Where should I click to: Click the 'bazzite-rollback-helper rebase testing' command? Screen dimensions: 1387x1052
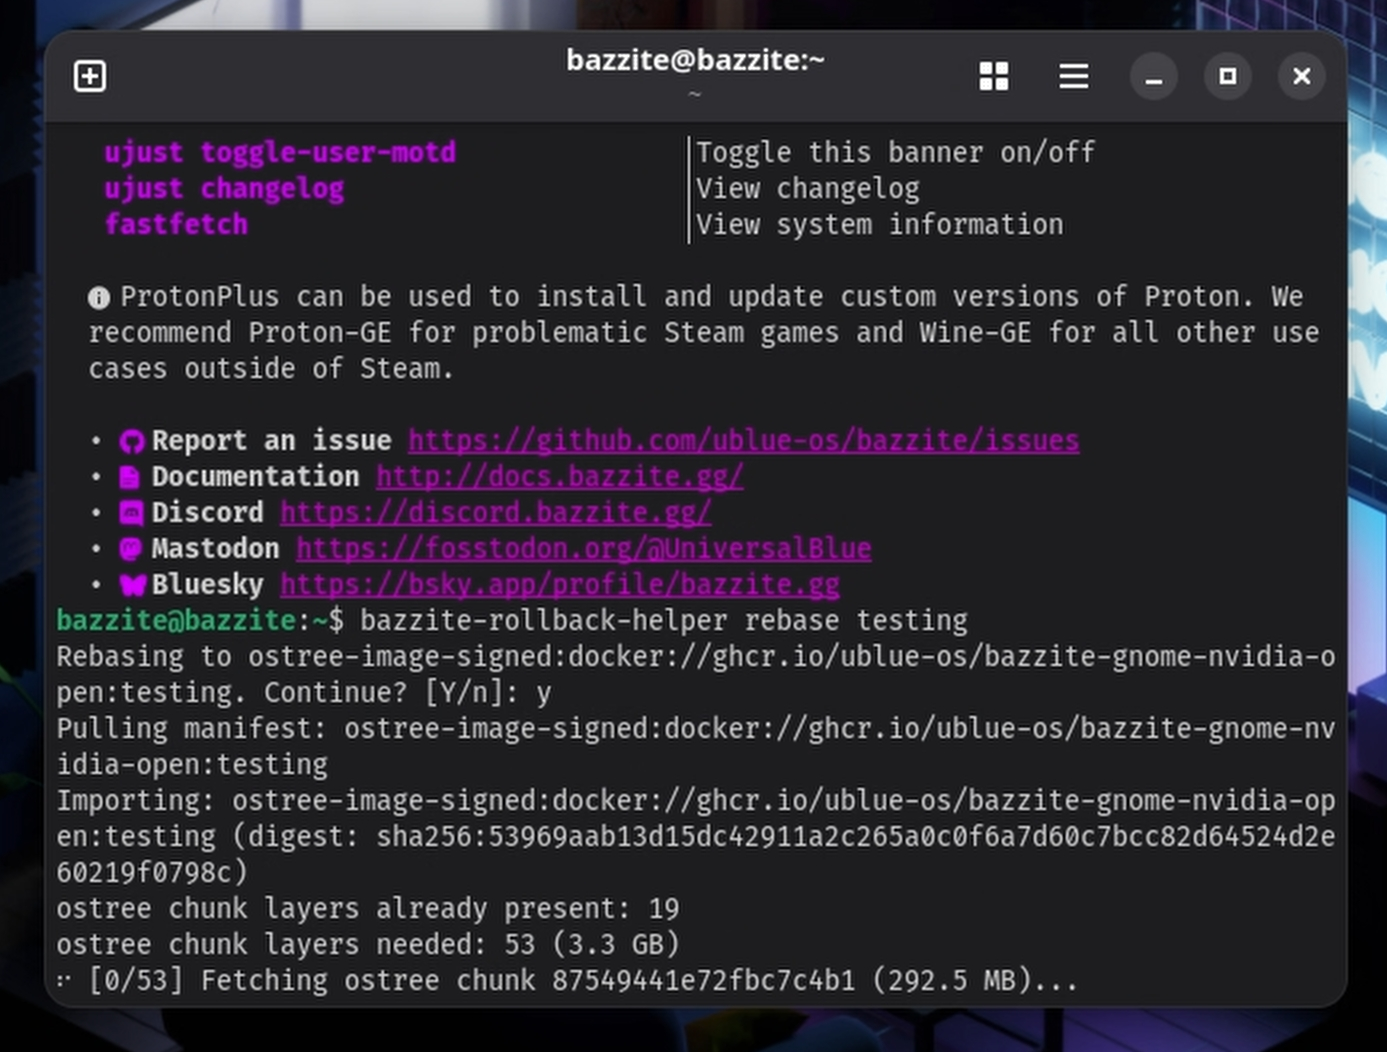coord(664,621)
